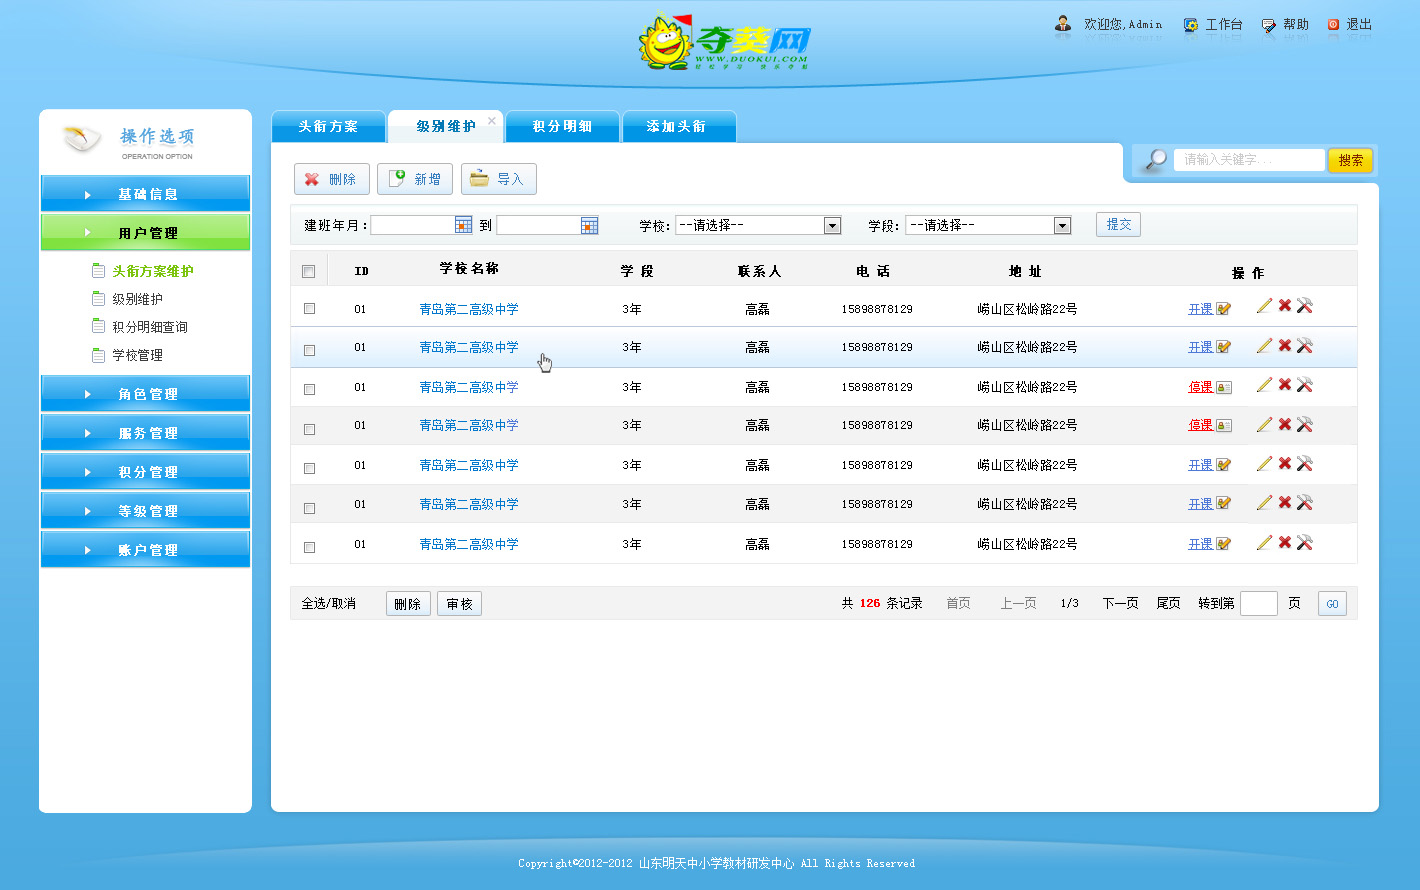Expand the 角色管理 sidebar section
The width and height of the screenshot is (1420, 890).
(145, 393)
